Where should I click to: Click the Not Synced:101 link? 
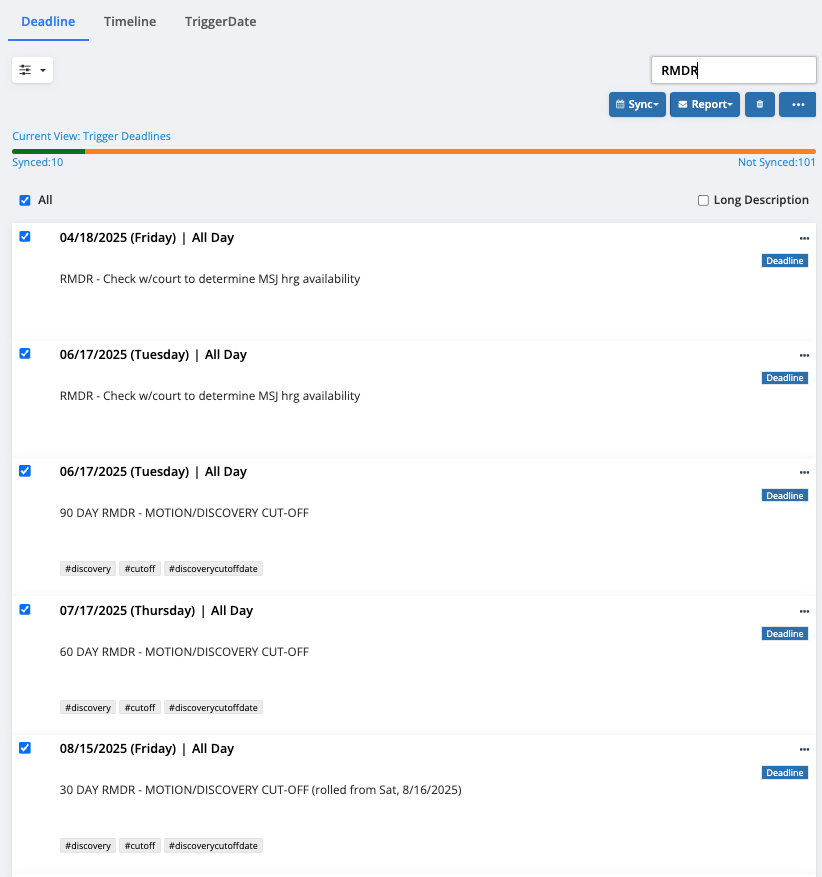tap(776, 162)
